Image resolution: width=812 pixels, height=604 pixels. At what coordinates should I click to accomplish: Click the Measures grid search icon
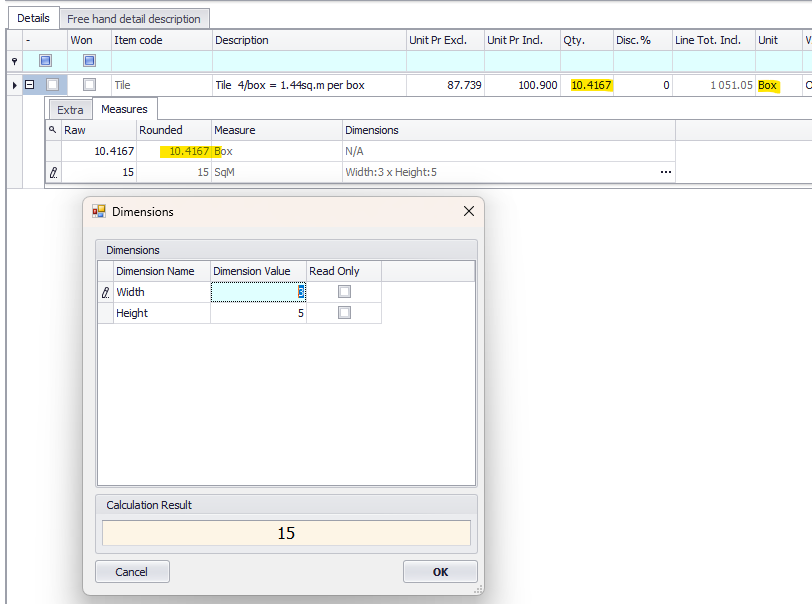coord(53,130)
